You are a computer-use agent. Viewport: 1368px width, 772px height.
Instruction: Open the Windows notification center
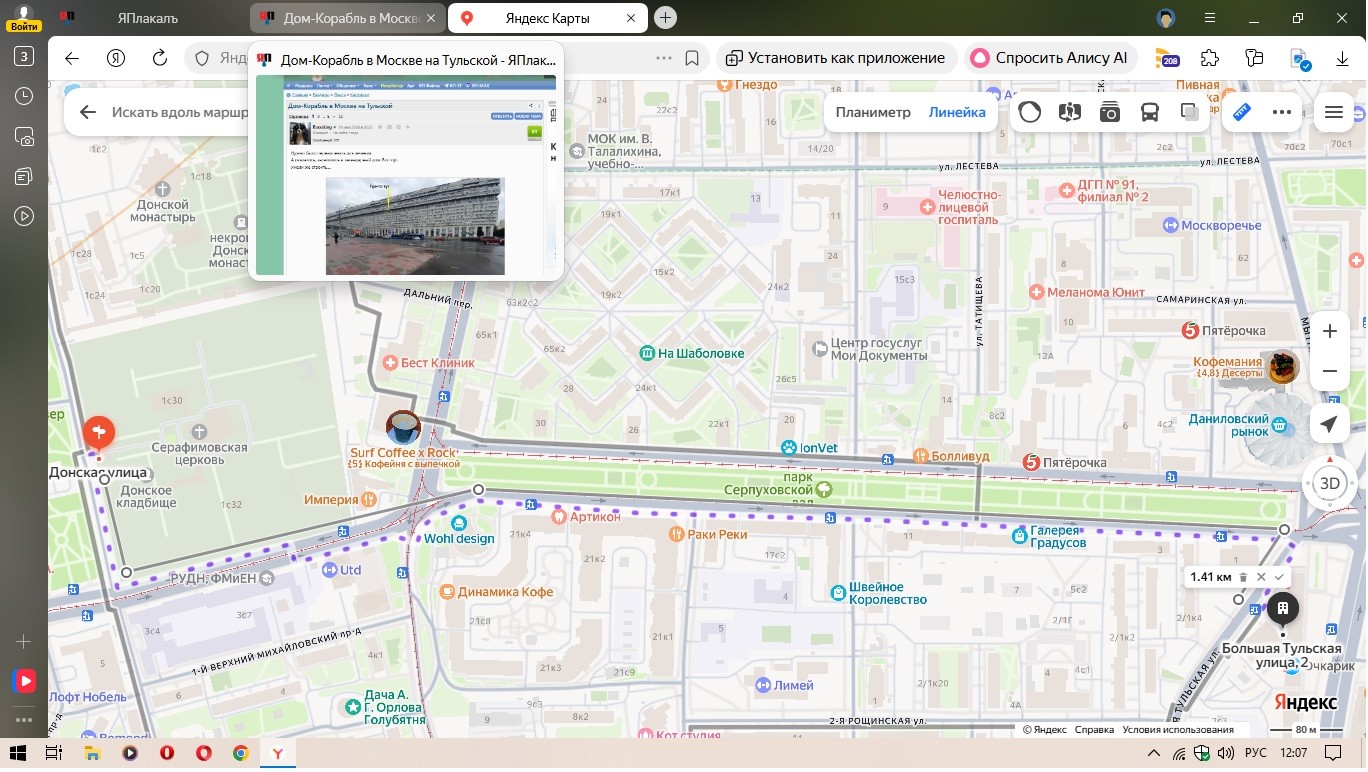click(1335, 752)
